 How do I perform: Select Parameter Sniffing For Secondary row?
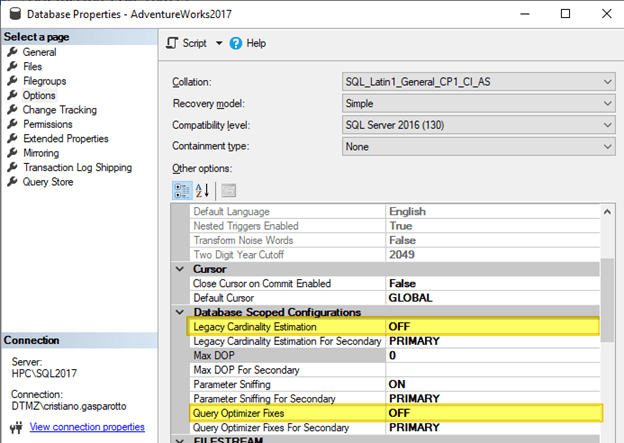point(395,399)
